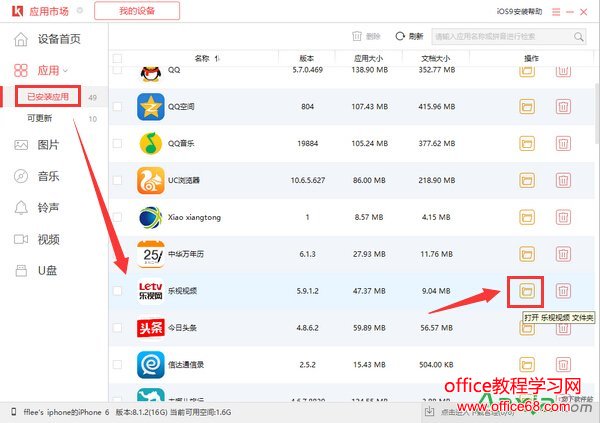The width and height of the screenshot is (600, 423).
Task: Switch to the 我的设备 tab
Action: [x=137, y=11]
